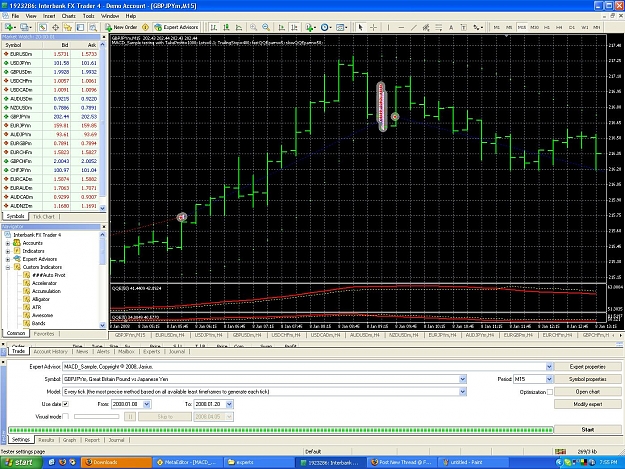Click the green tester progress bar
Viewport: 625px width, 469px height.
click(281, 430)
